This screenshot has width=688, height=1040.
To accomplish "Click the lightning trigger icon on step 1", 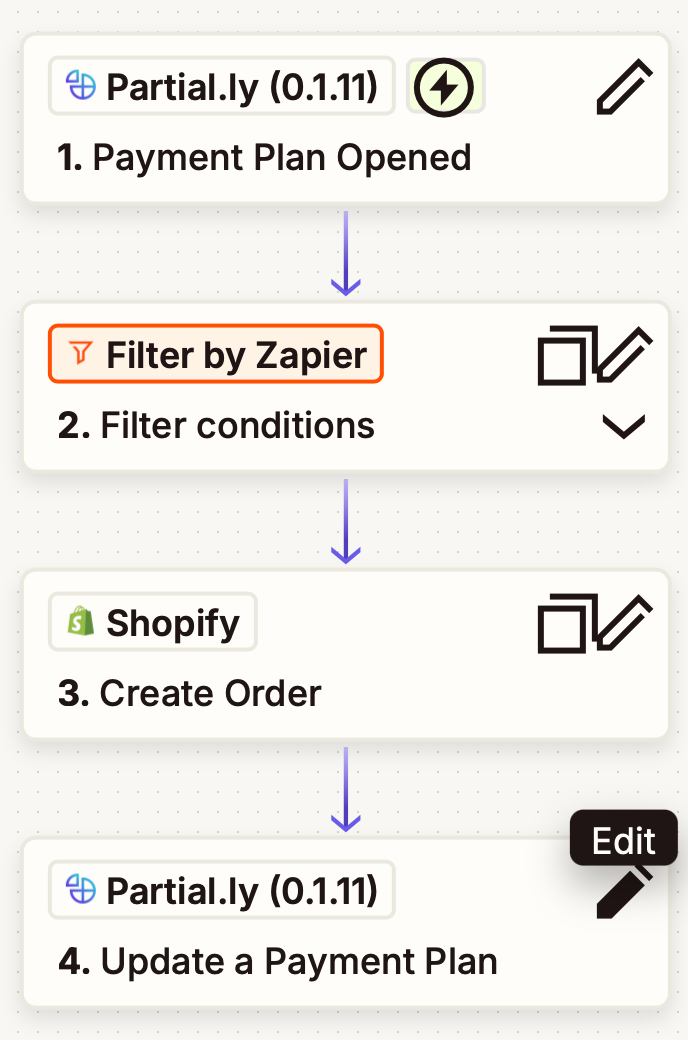I will 445,87.
